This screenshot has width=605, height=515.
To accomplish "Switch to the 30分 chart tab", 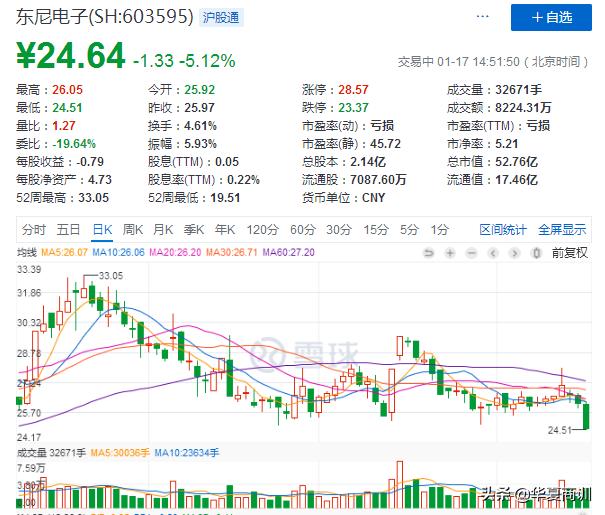I will coord(339,230).
